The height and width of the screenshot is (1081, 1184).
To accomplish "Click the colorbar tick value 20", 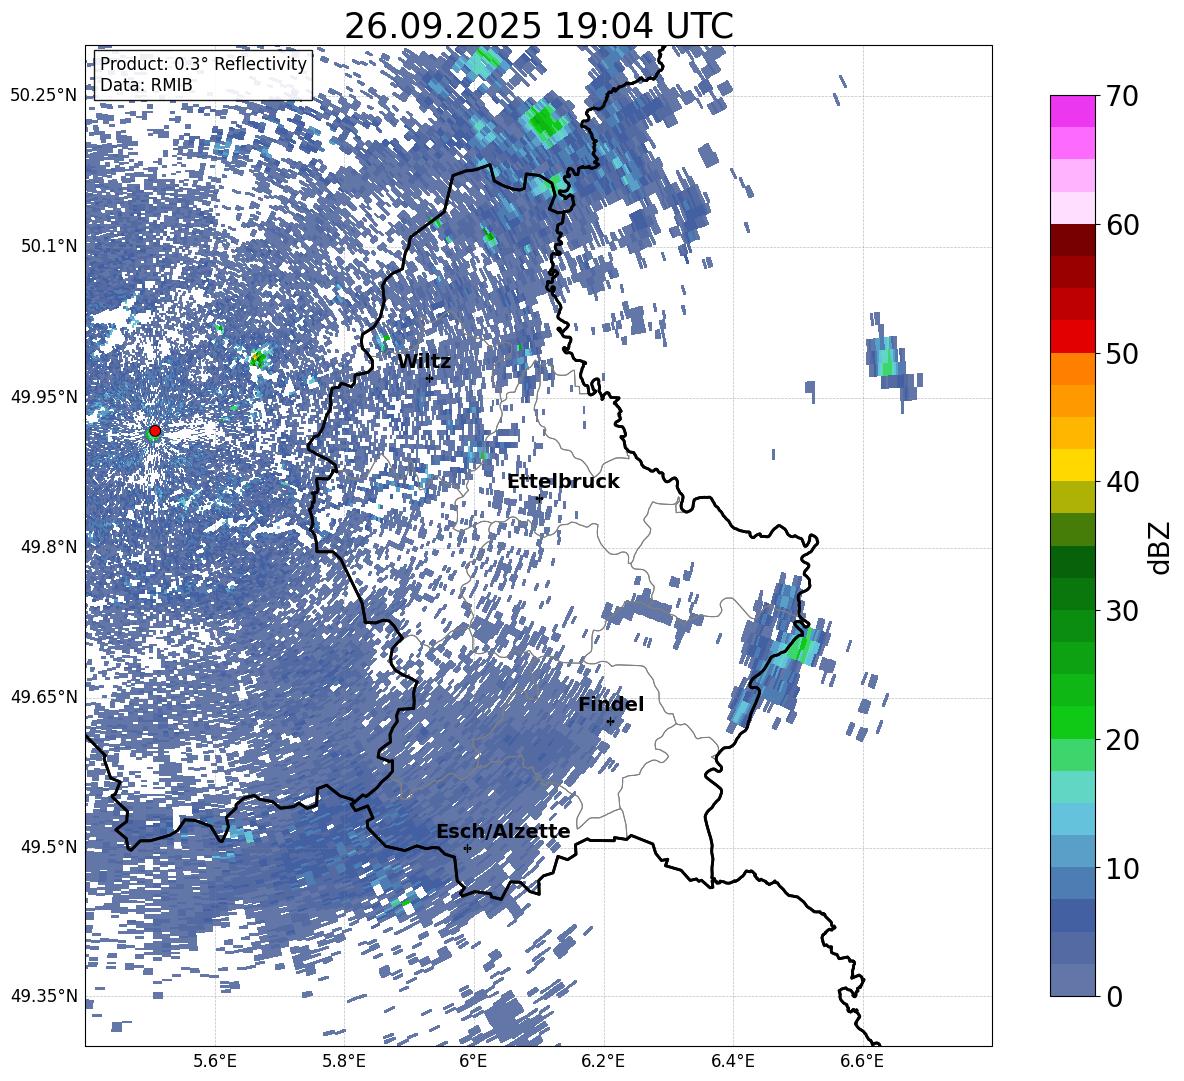I will 1123,740.
